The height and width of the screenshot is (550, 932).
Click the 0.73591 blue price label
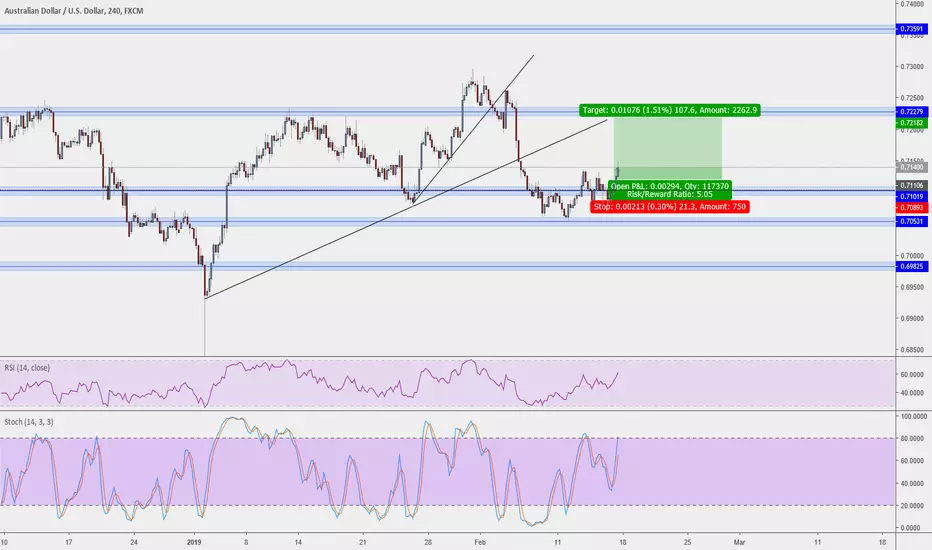point(911,29)
